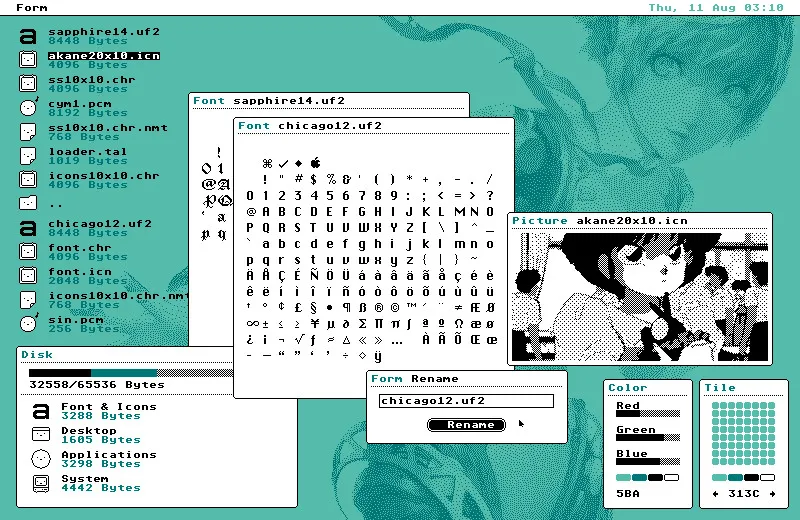Pick the dark teal swatch in Color window

pos(639,478)
